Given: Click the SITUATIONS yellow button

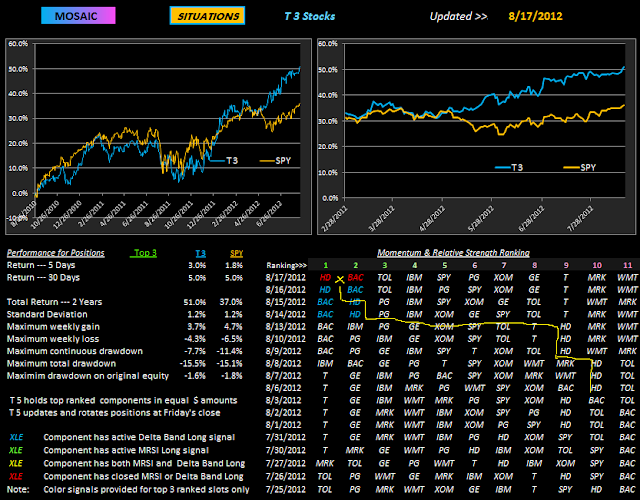Looking at the screenshot, I should click(207, 16).
